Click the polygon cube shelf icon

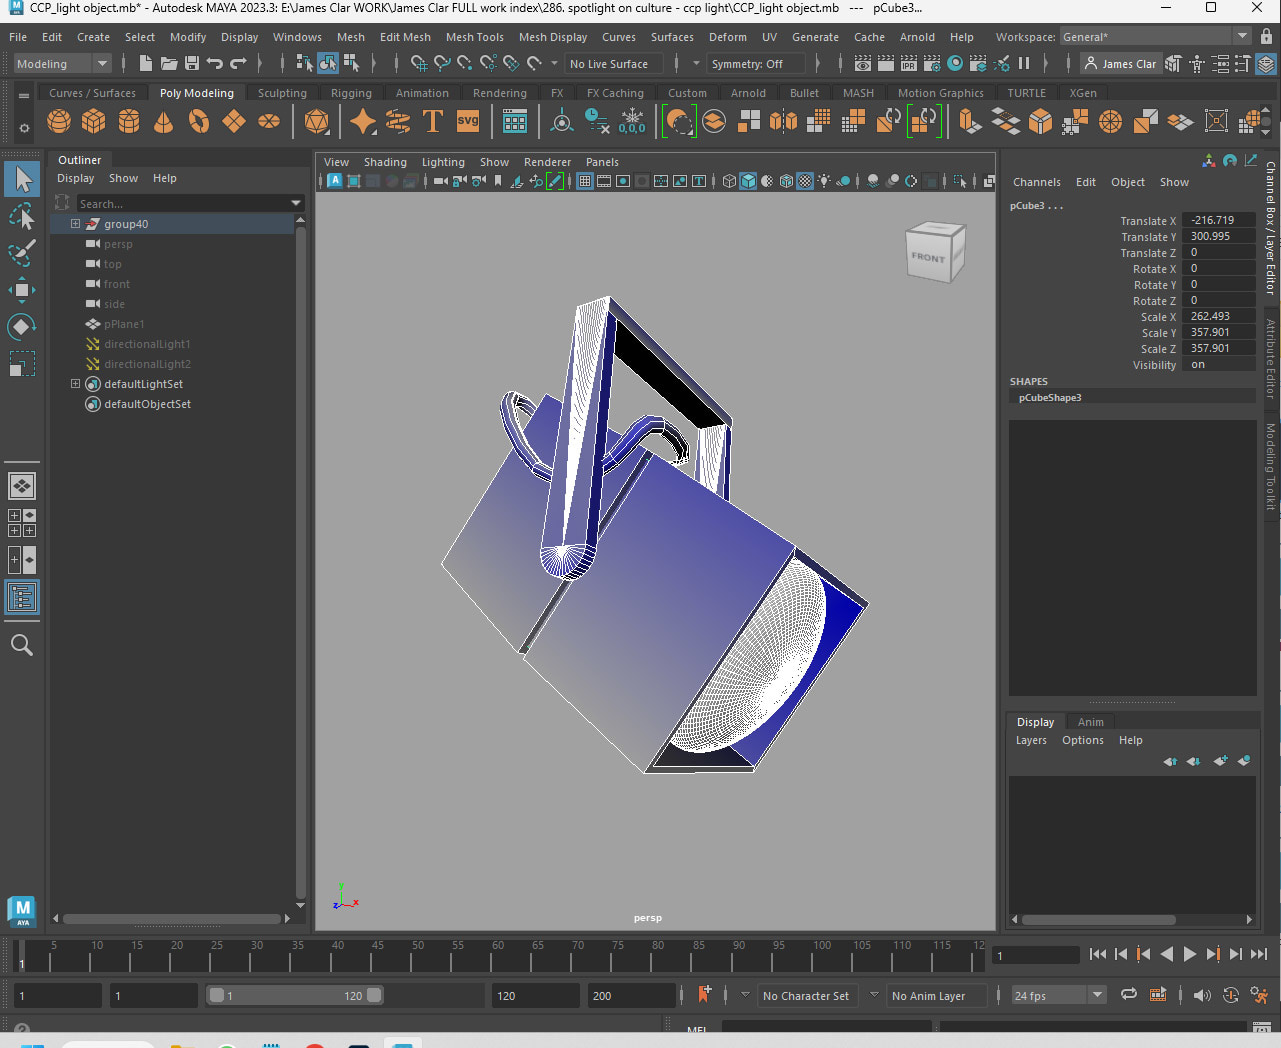point(94,122)
